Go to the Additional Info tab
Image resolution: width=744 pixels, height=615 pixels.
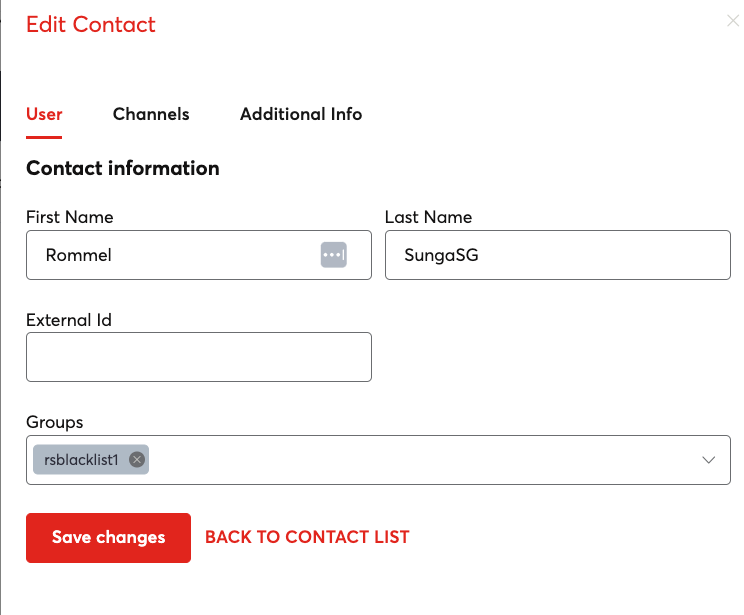tap(301, 114)
